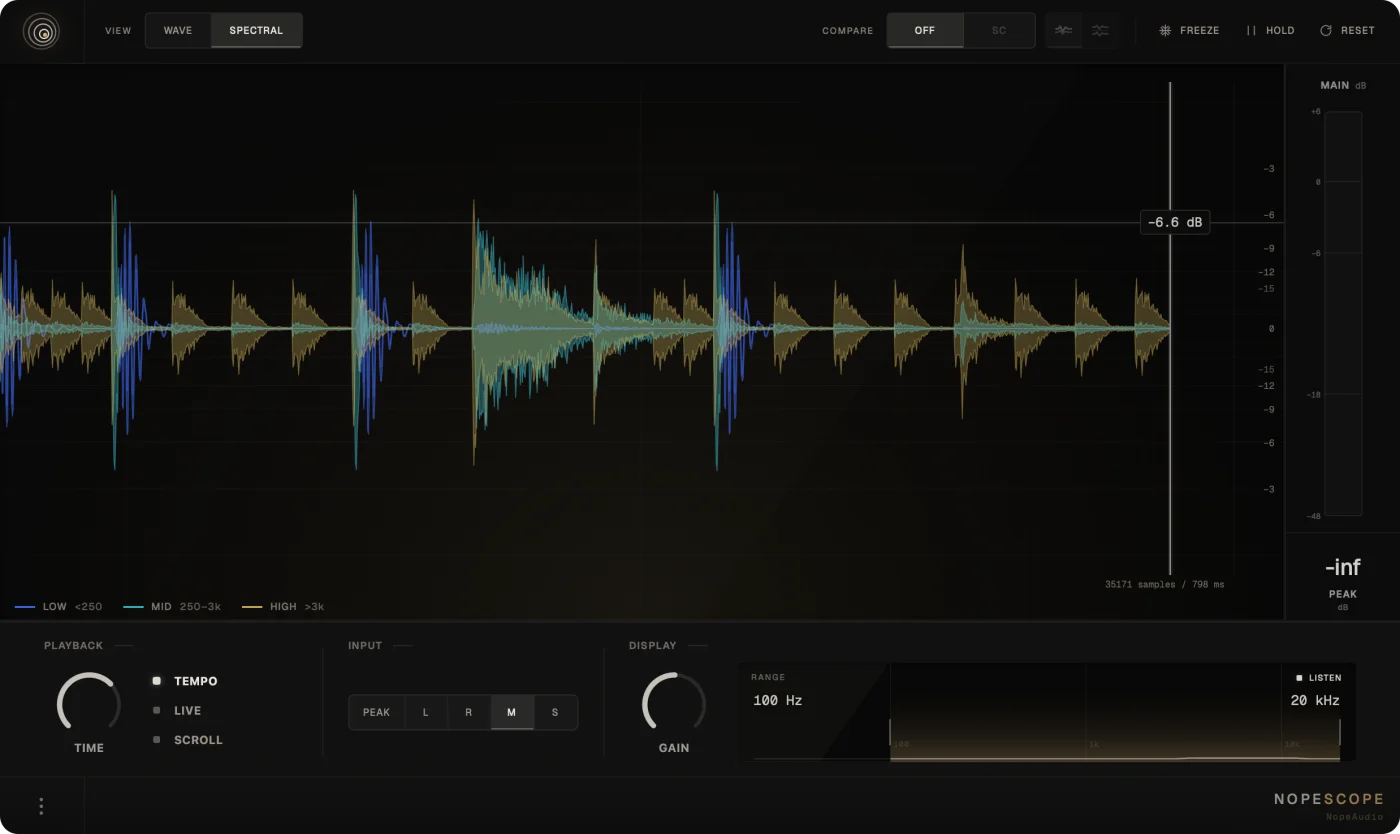
Task: Click the Main dB level meter bar
Action: click(x=1343, y=314)
